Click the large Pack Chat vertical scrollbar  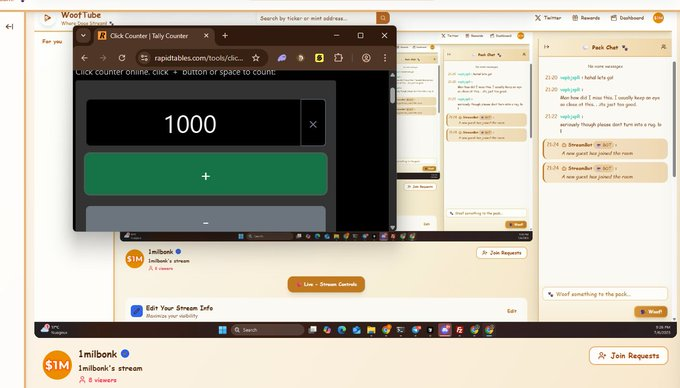[x=674, y=119]
